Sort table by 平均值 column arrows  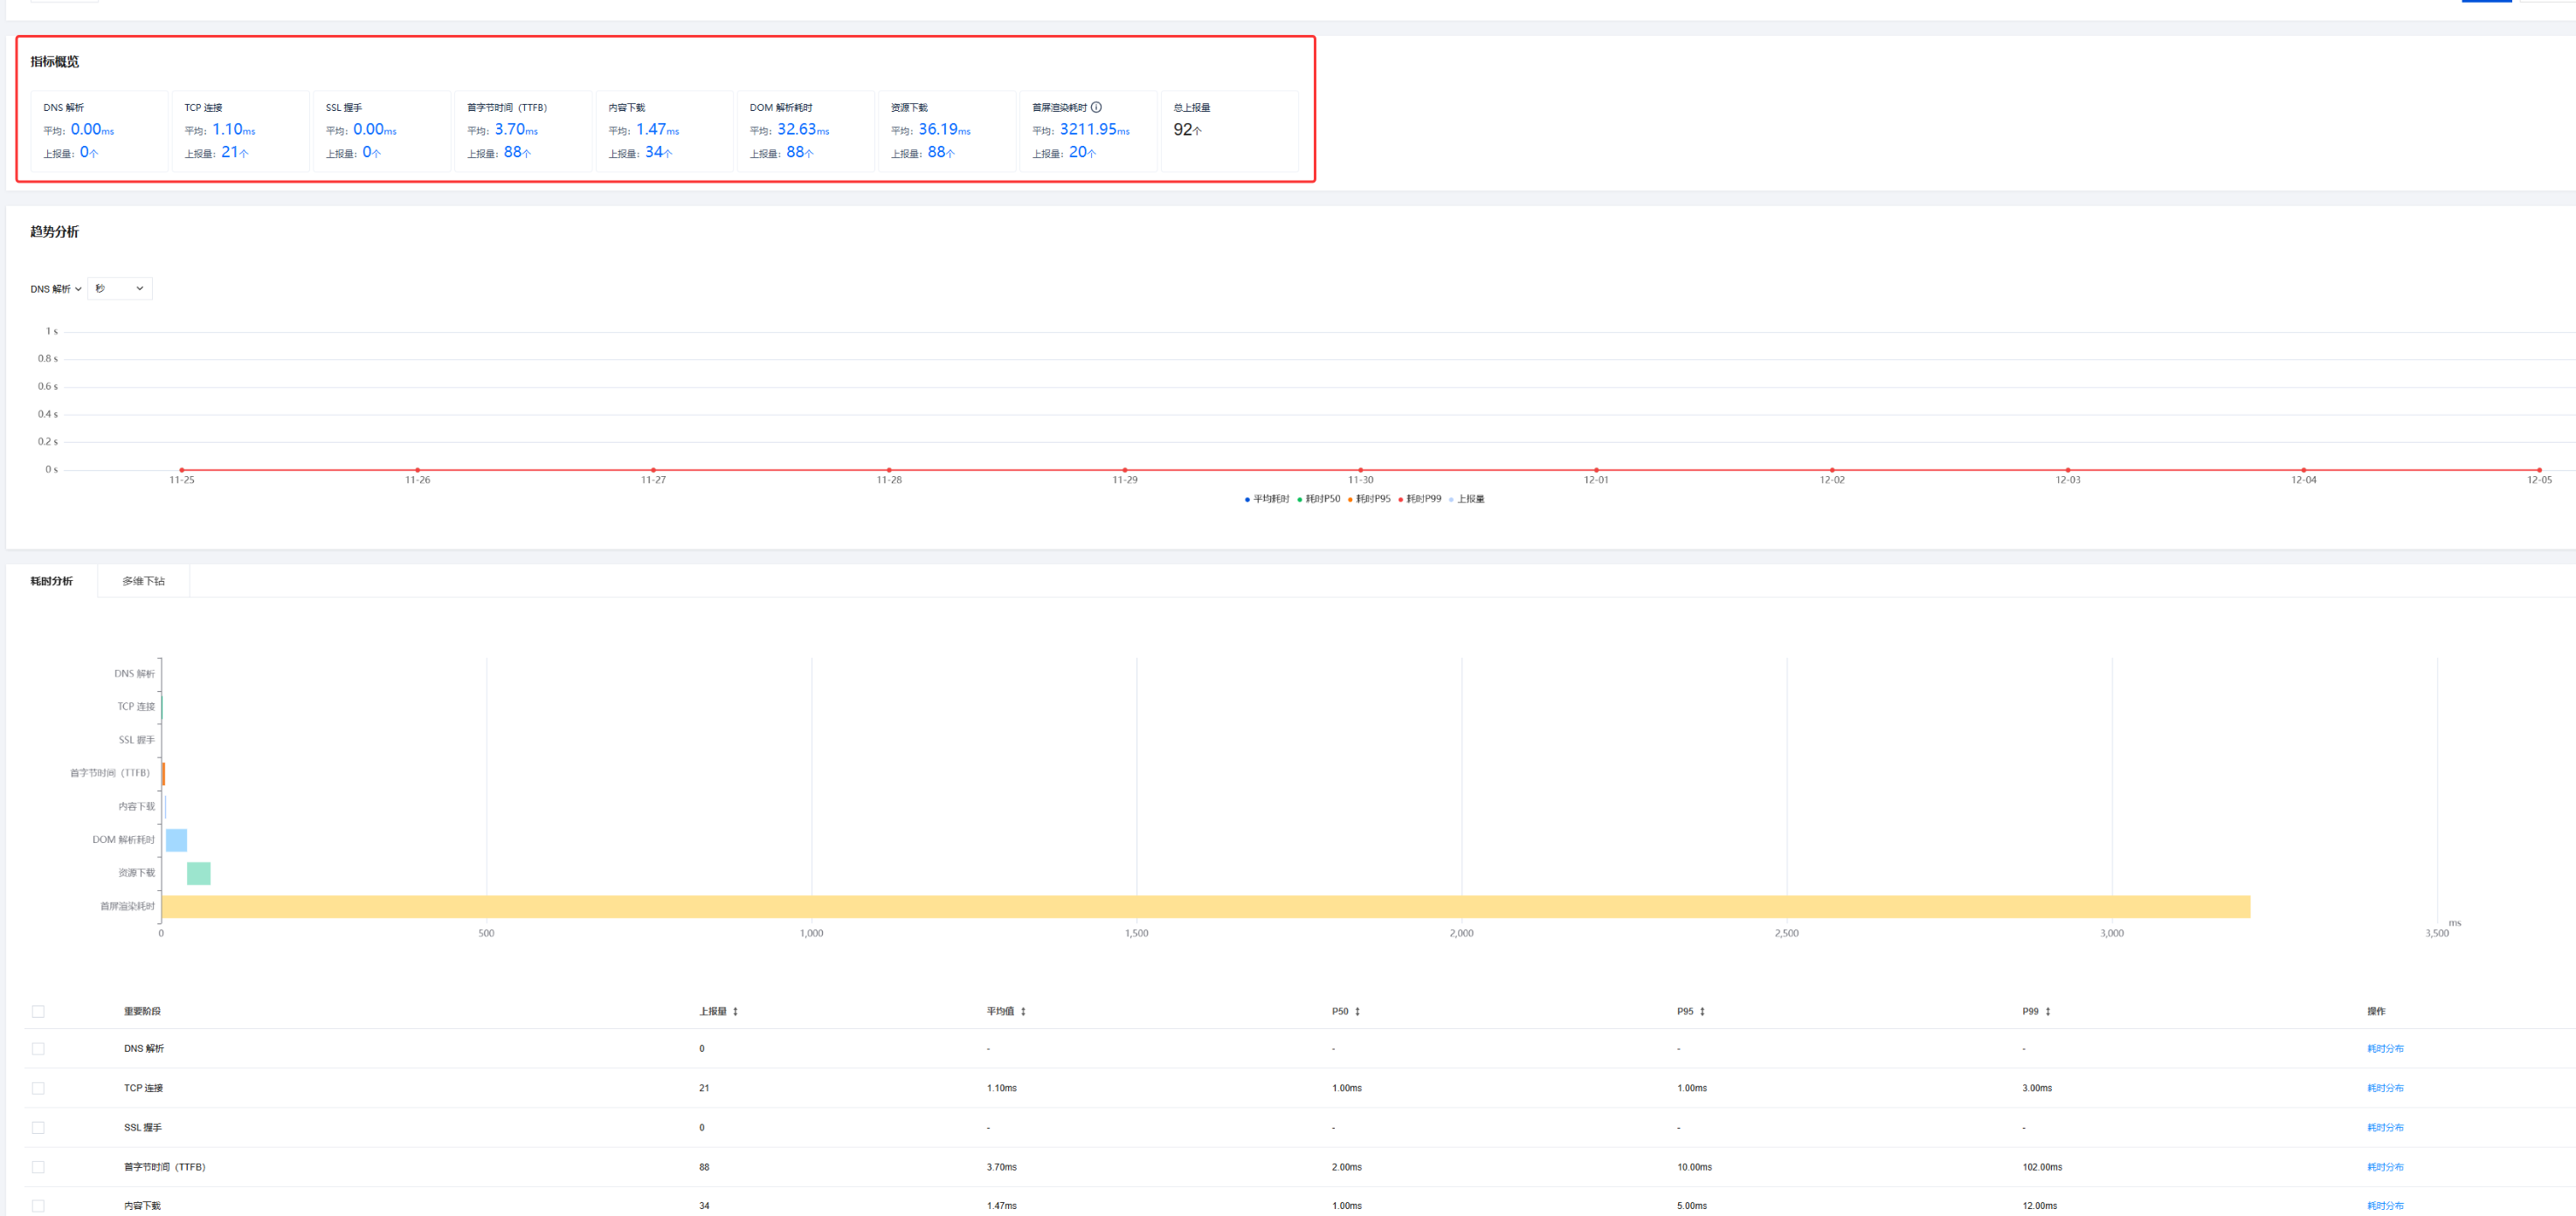[x=1023, y=1011]
